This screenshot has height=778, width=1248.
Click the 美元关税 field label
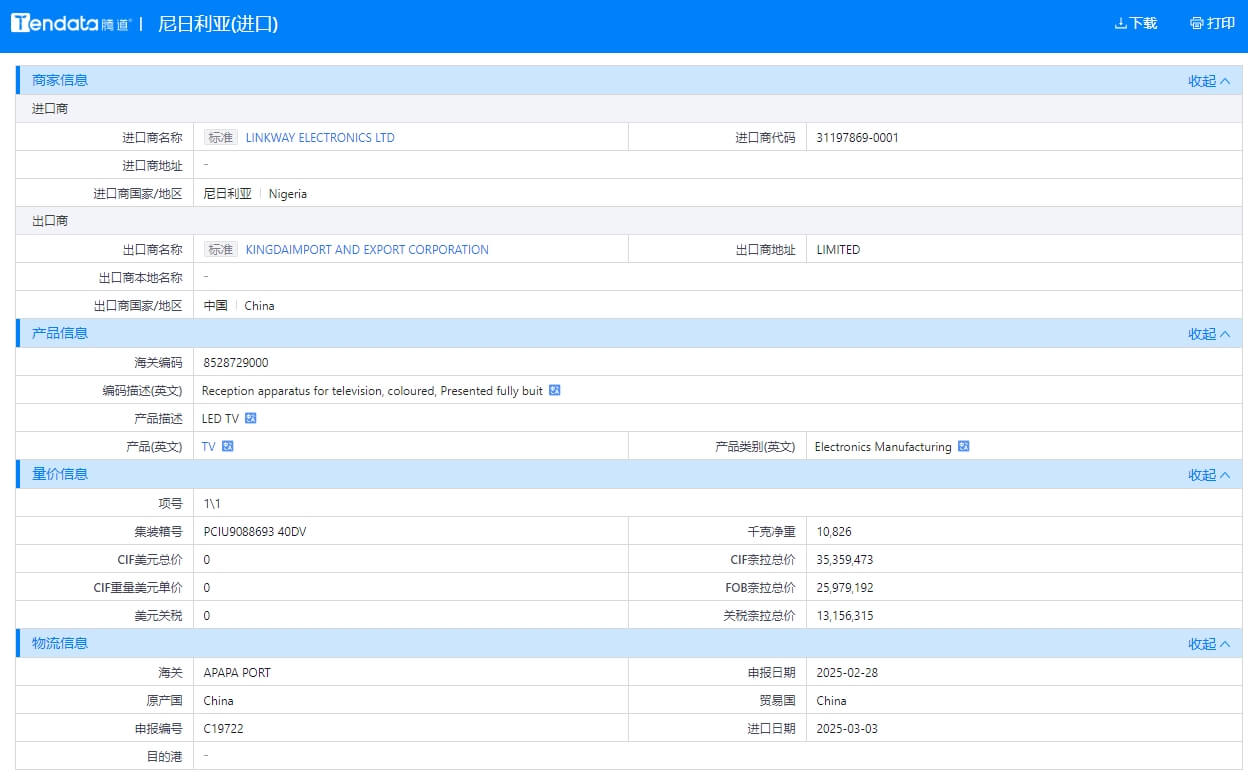[x=159, y=616]
